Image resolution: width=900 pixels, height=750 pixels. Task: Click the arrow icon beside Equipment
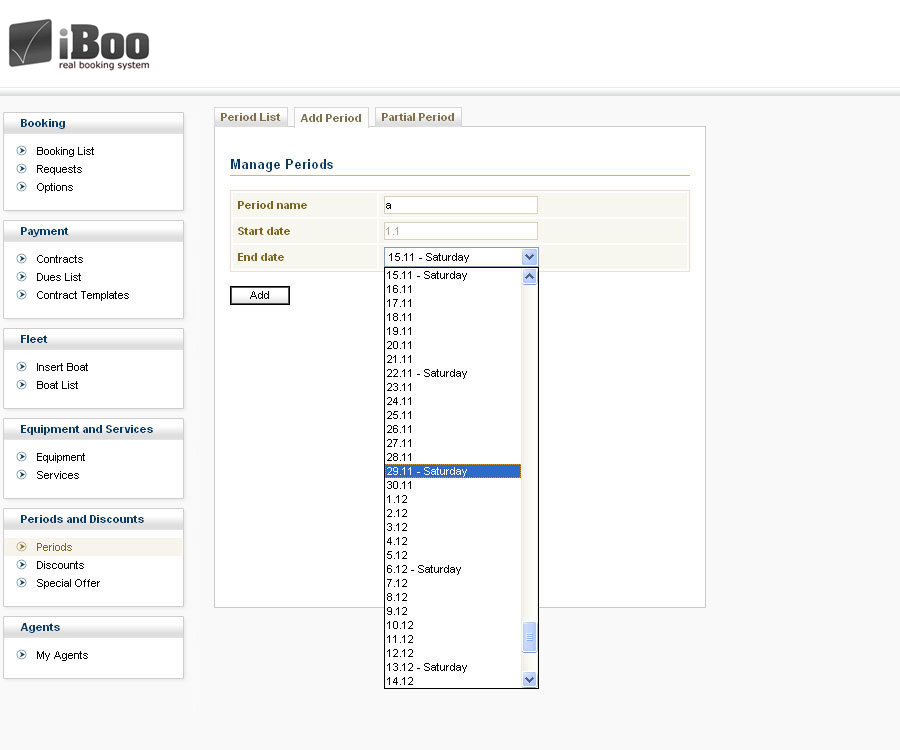coord(22,457)
